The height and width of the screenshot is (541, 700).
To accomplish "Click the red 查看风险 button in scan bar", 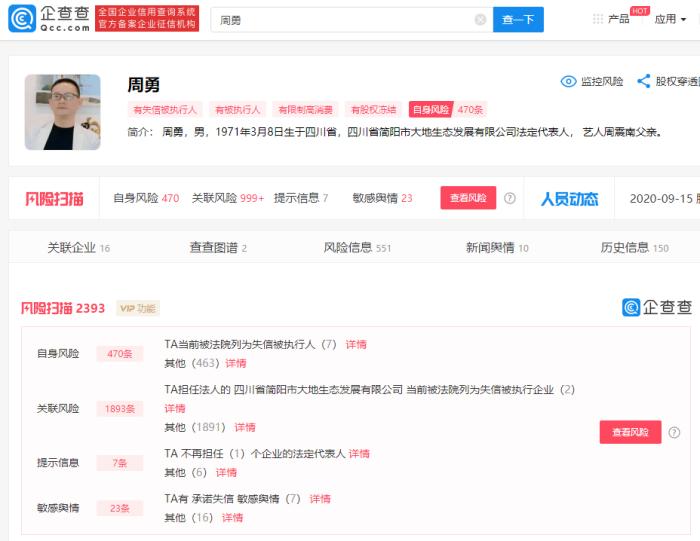I will pyautogui.click(x=468, y=198).
